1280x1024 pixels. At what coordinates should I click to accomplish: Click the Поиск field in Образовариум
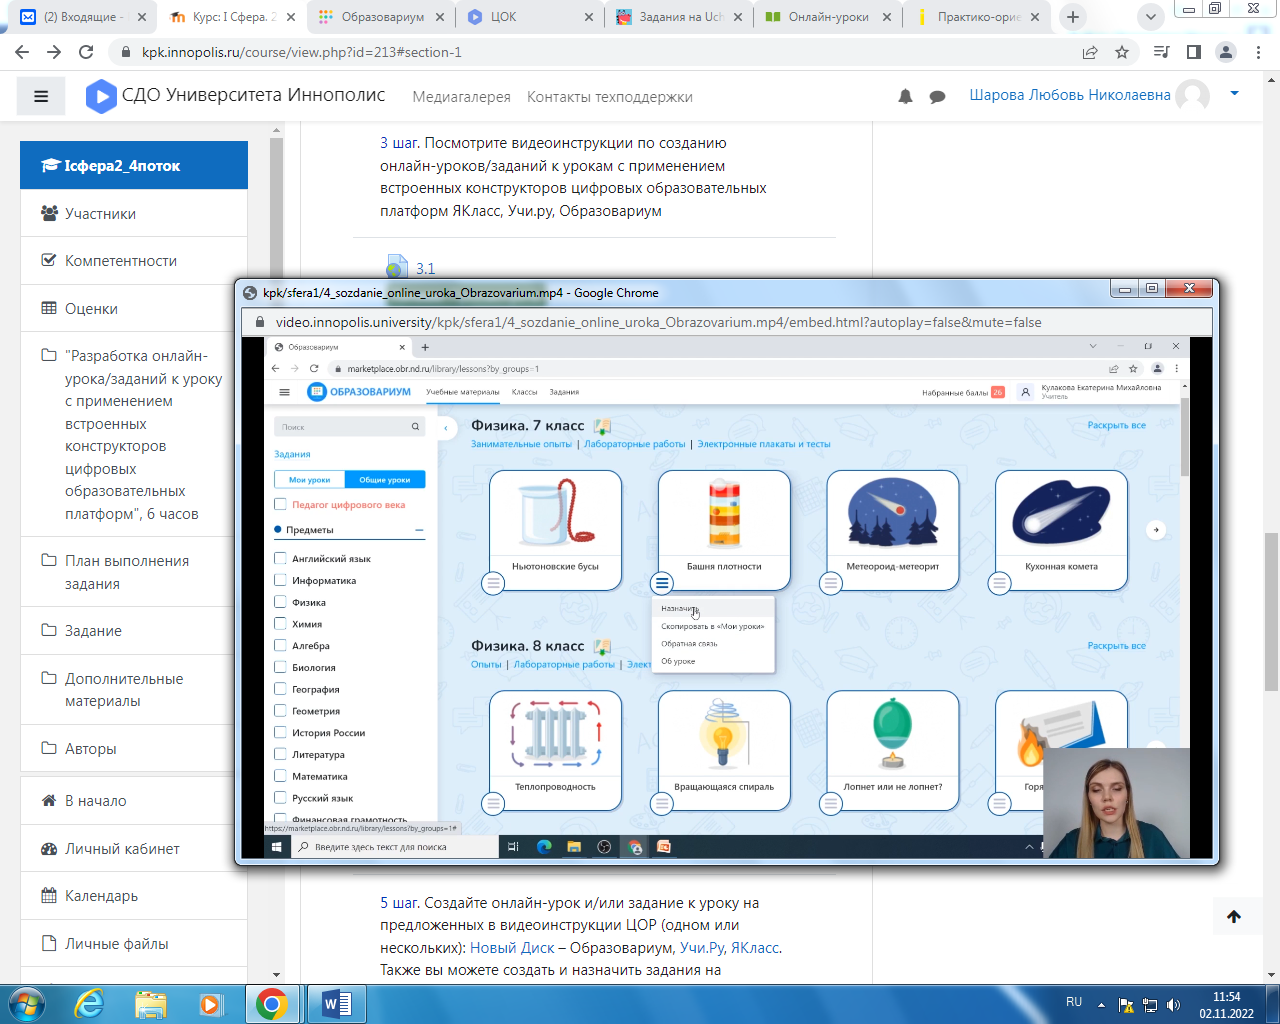(349, 427)
